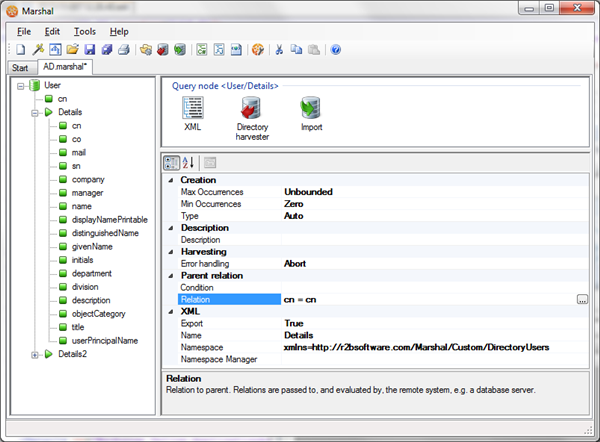The width and height of the screenshot is (600, 442).
Task: Click the Max Occurrences value Unbounded
Action: pyautogui.click(x=435, y=192)
